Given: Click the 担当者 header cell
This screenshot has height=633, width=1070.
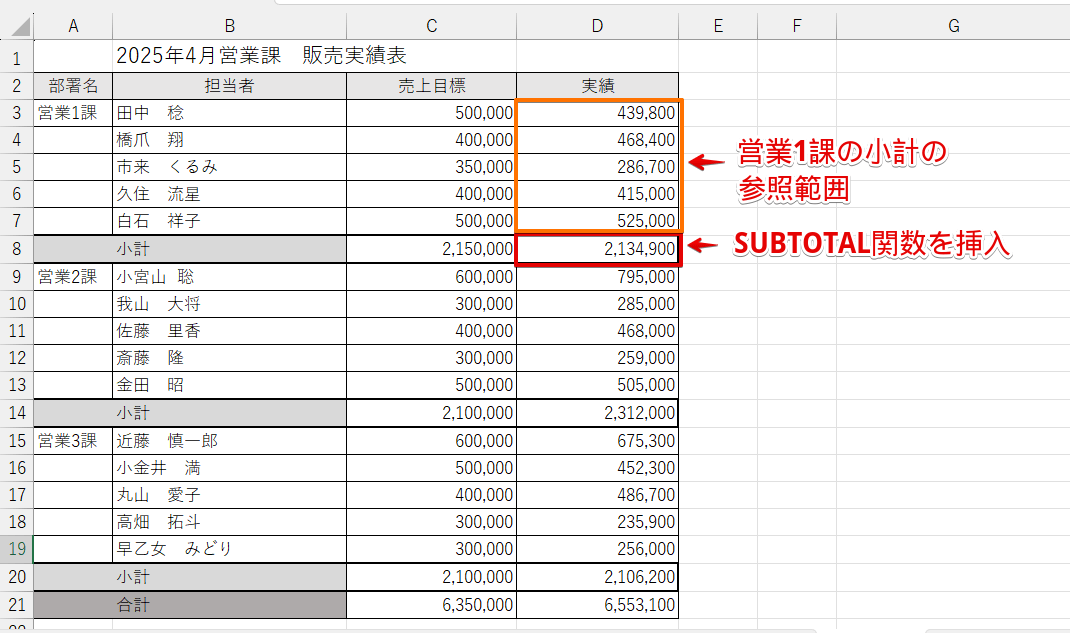Looking at the screenshot, I should coord(229,86).
